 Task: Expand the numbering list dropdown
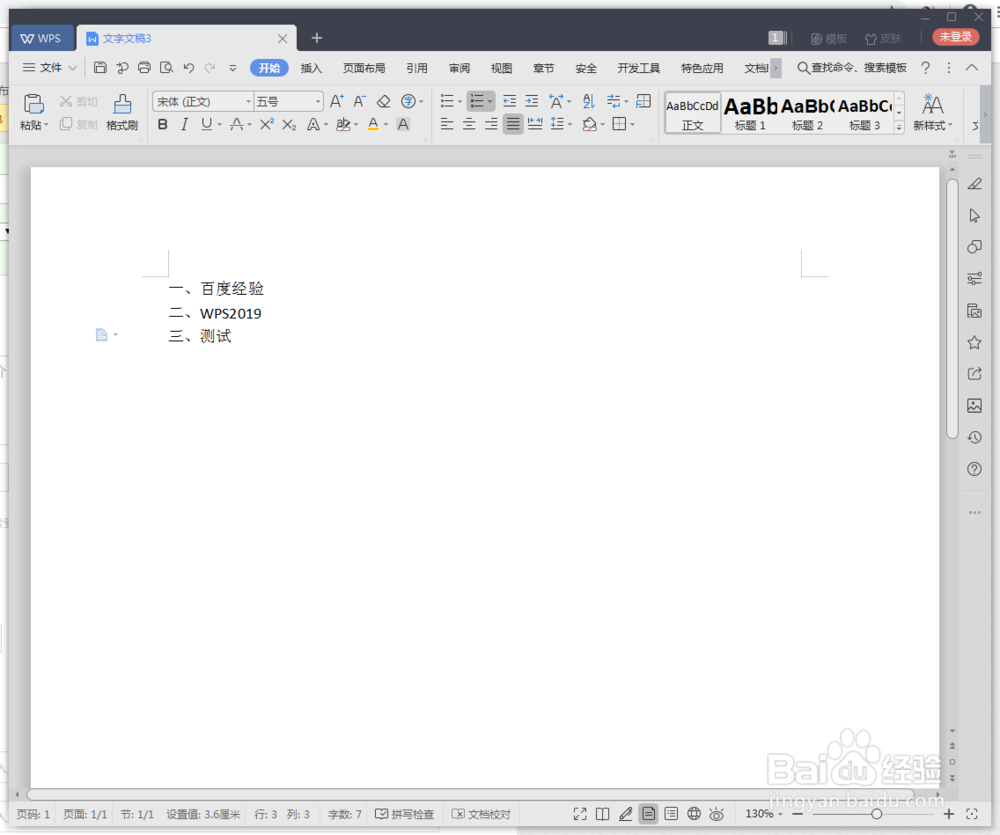tap(490, 101)
